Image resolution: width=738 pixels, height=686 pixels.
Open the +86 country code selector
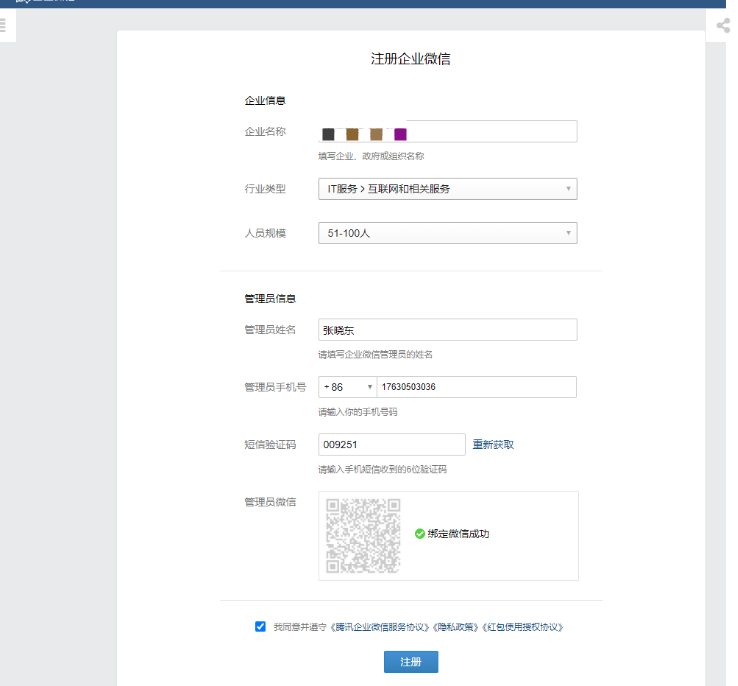346,387
